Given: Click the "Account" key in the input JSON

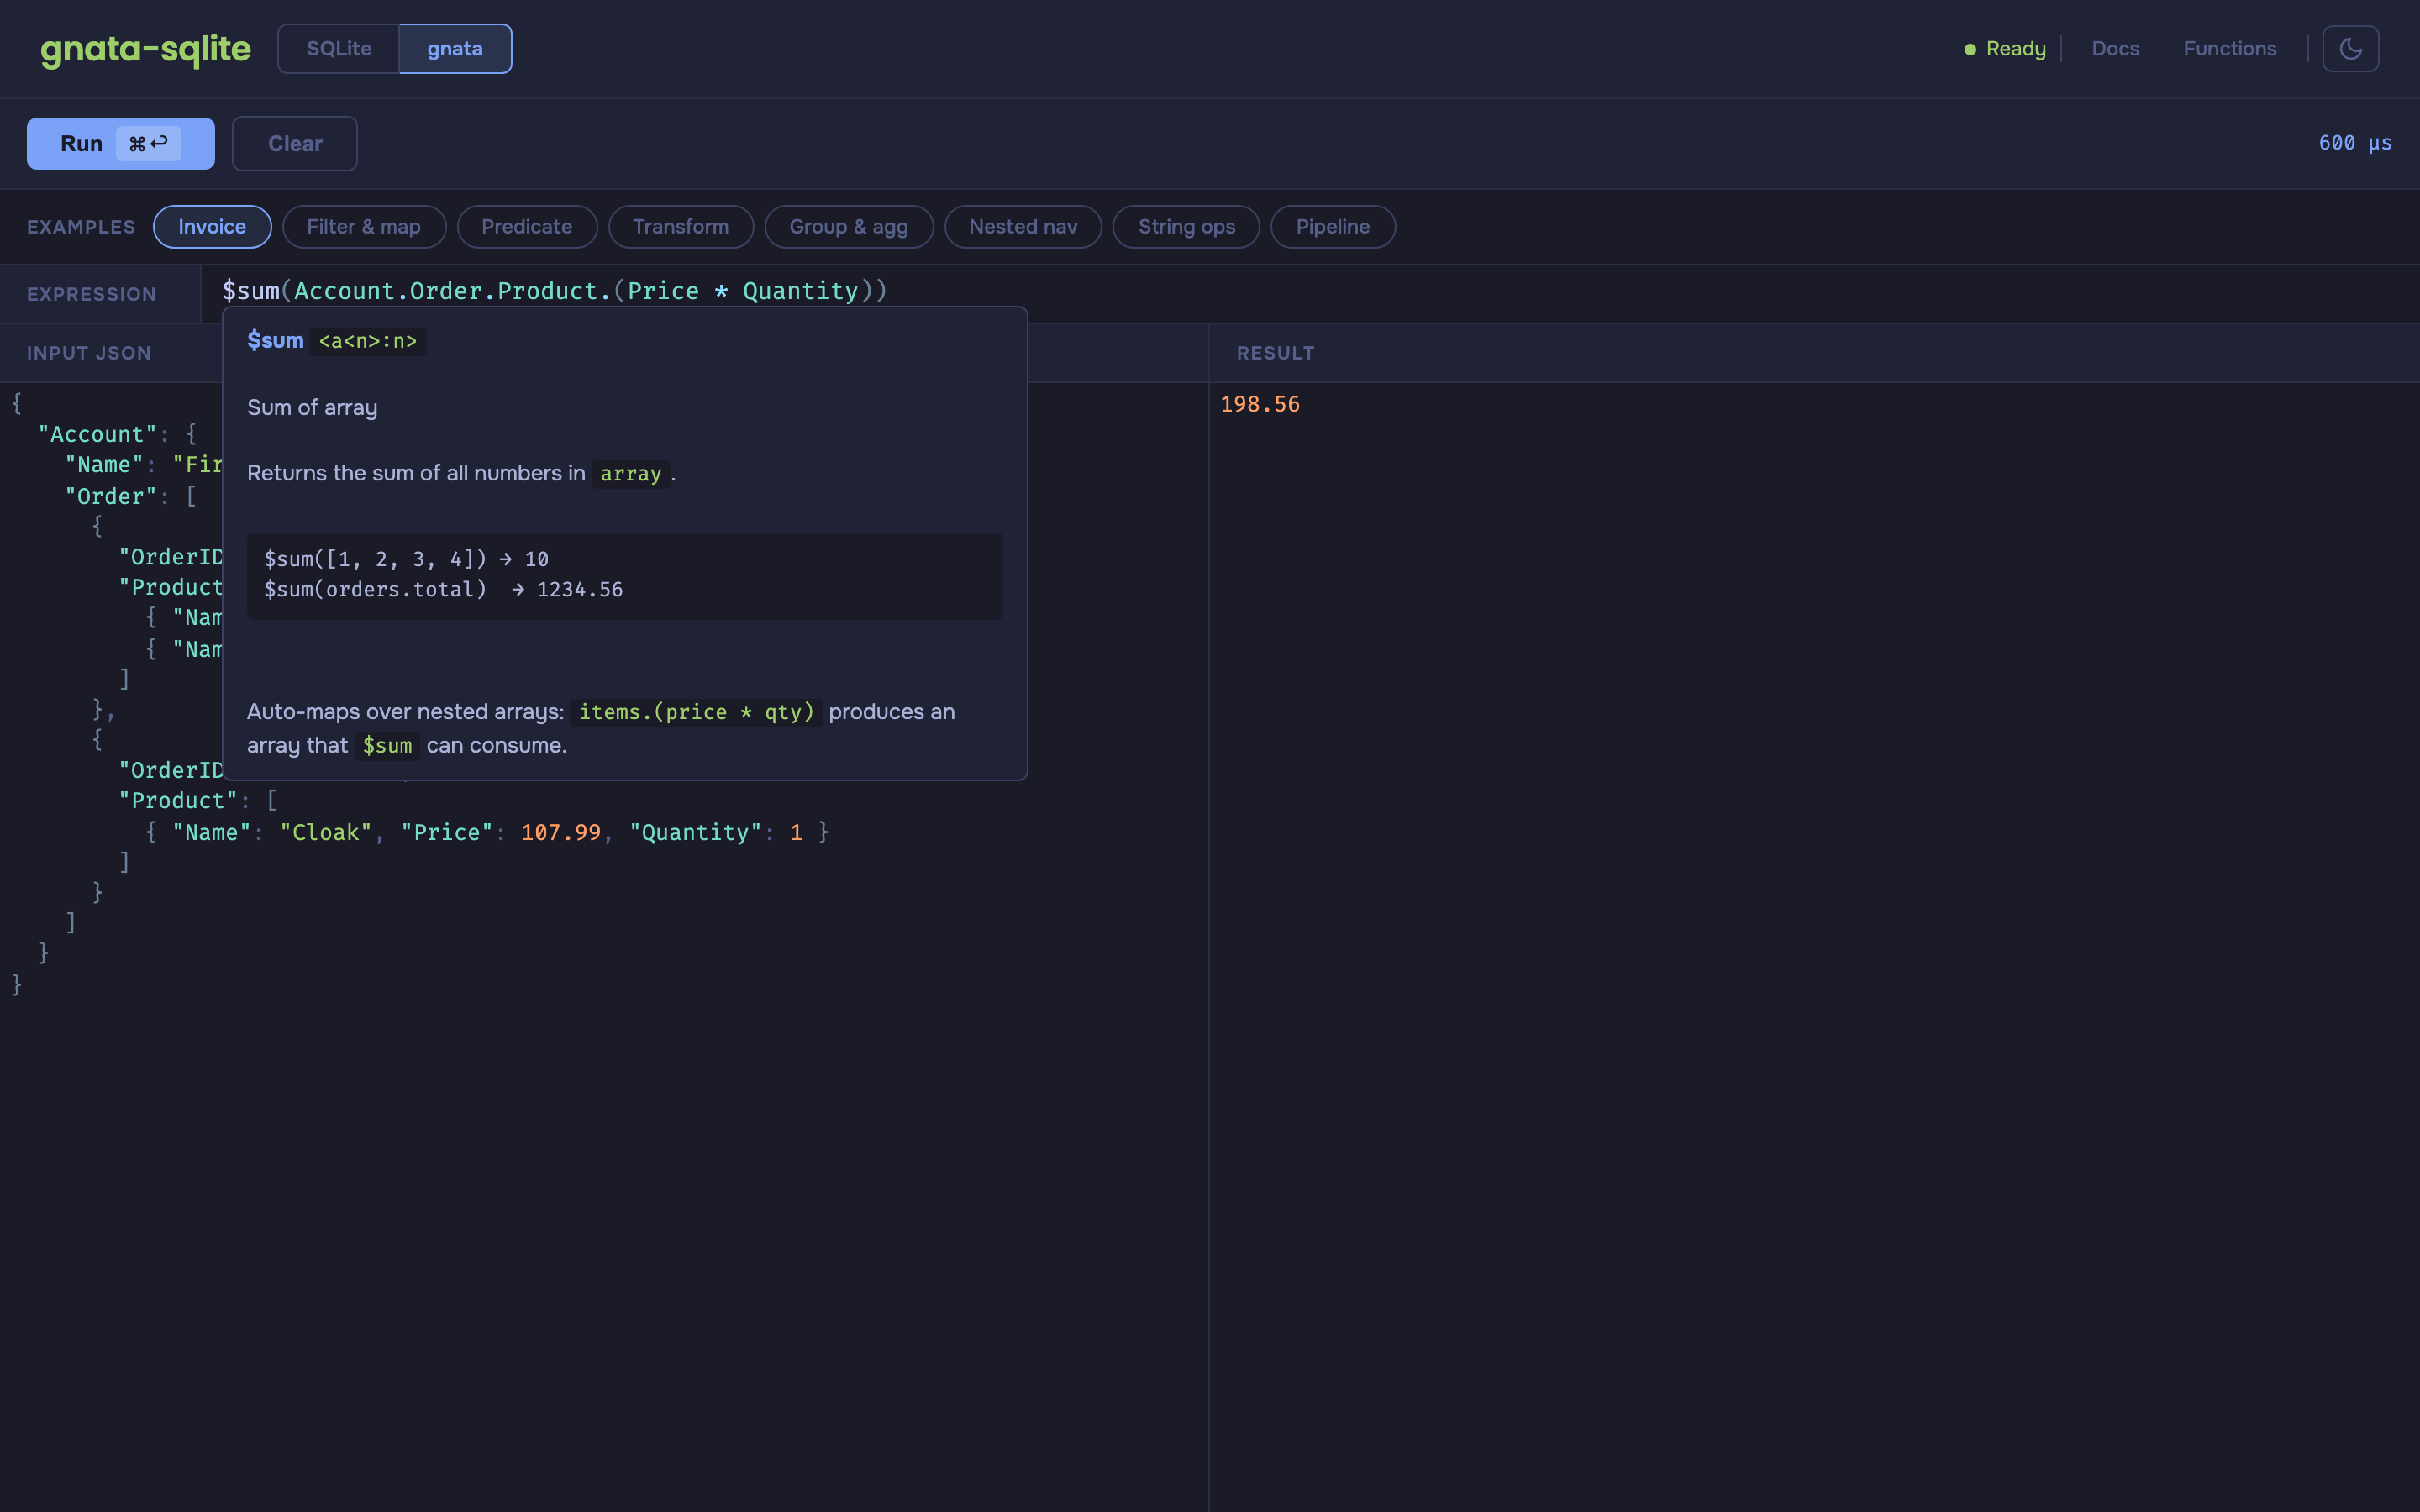Looking at the screenshot, I should pyautogui.click(x=97, y=435).
